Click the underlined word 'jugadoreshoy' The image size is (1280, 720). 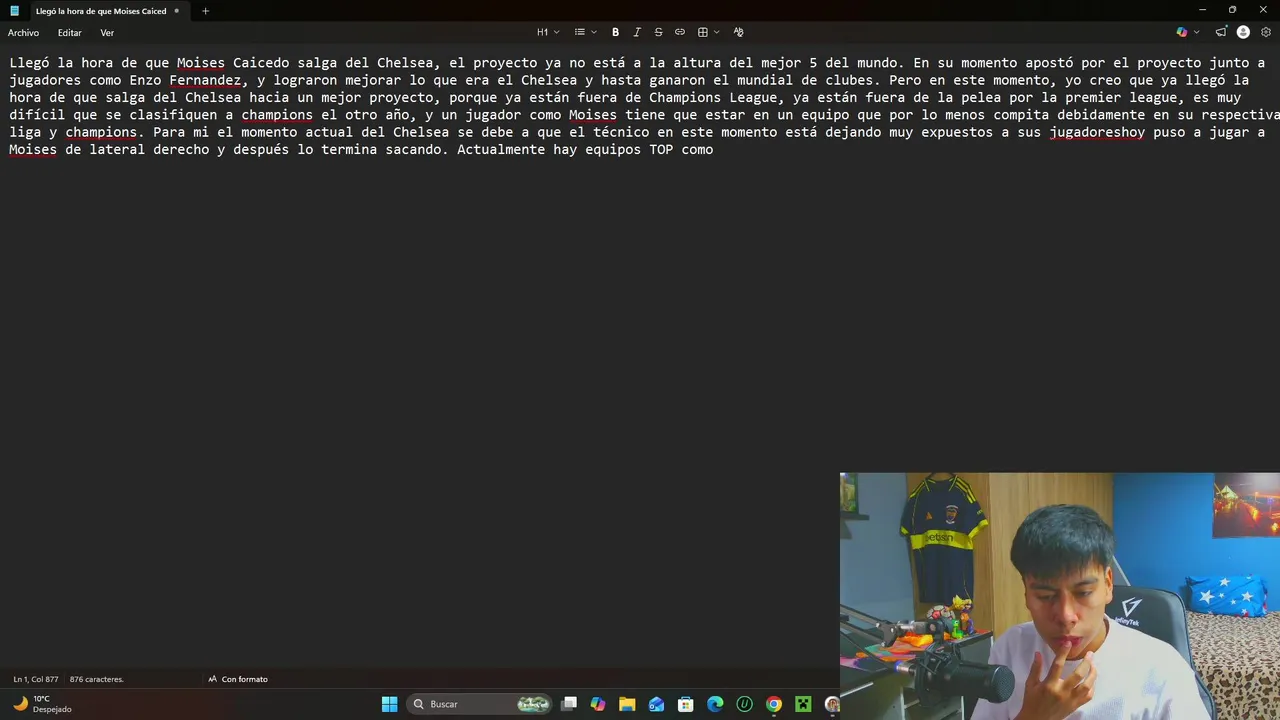coord(1097,132)
